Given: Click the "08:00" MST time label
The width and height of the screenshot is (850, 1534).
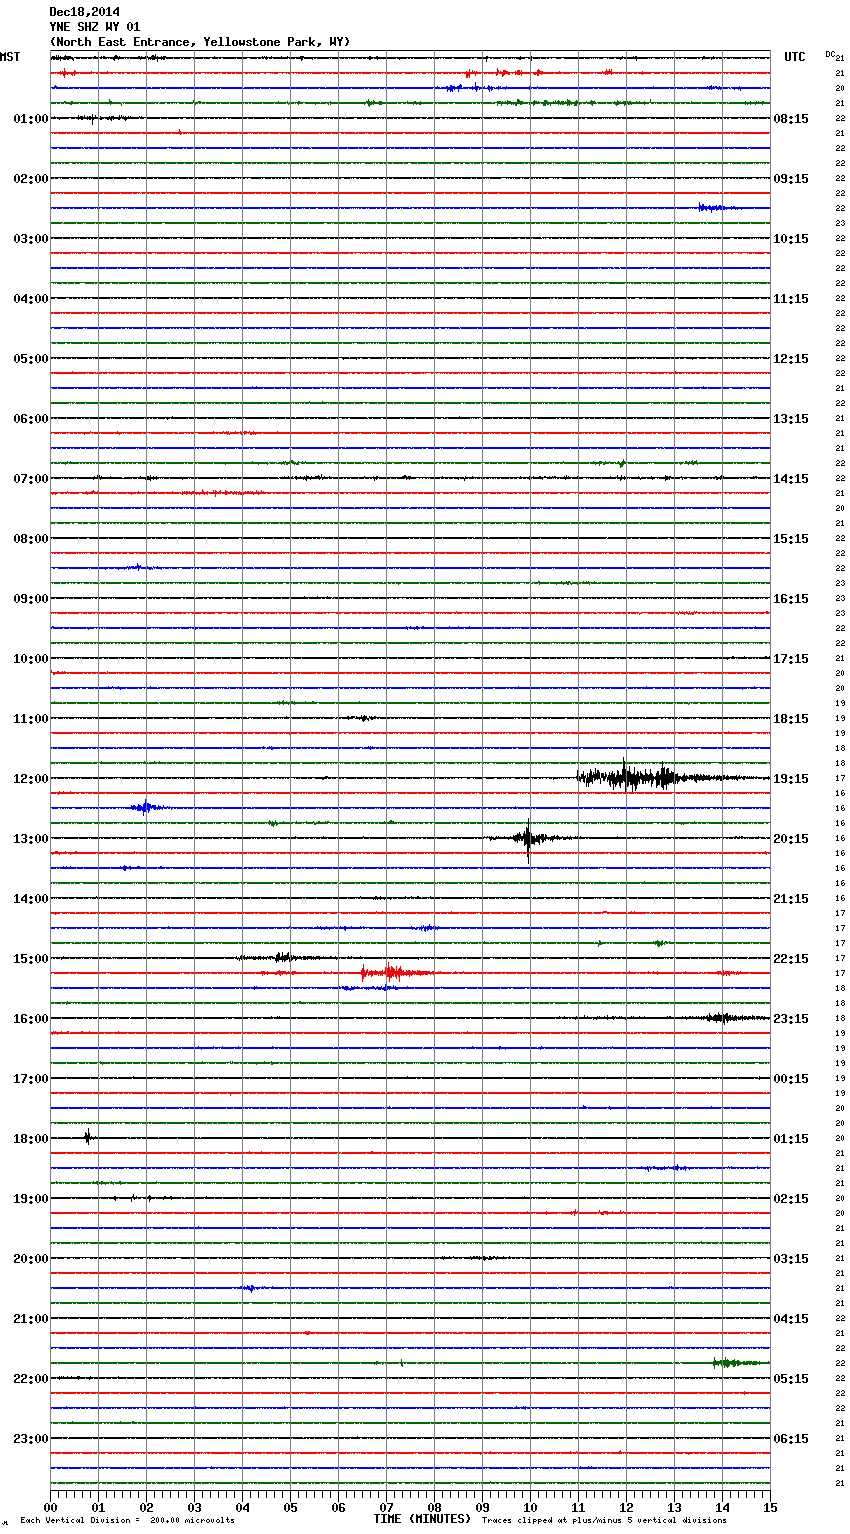Looking at the screenshot, I should pos(31,539).
